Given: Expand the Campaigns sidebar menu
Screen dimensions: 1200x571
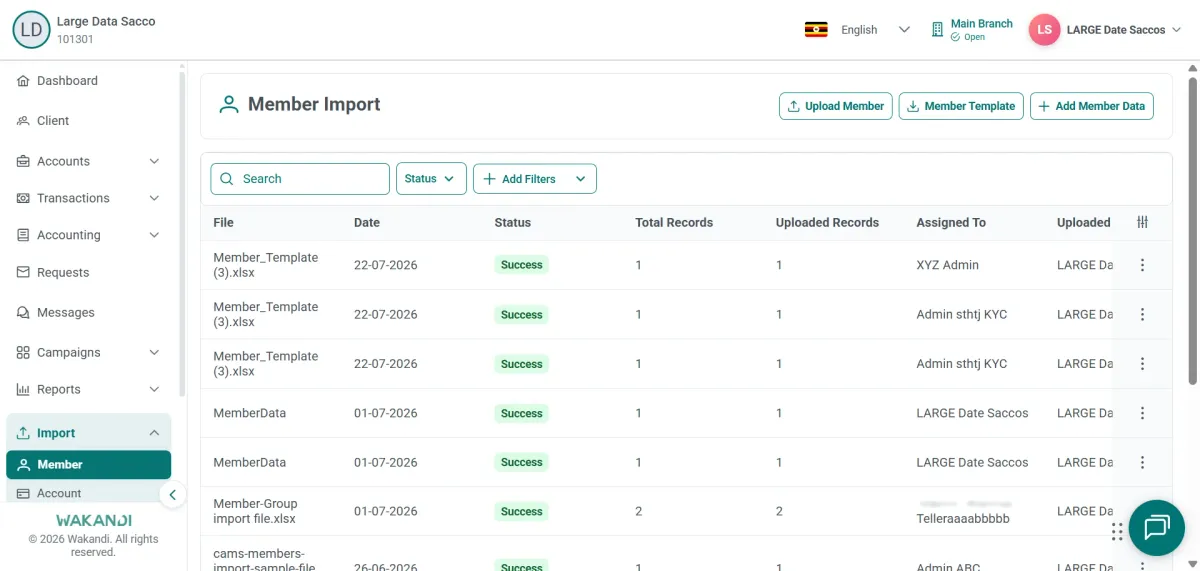Looking at the screenshot, I should [154, 353].
